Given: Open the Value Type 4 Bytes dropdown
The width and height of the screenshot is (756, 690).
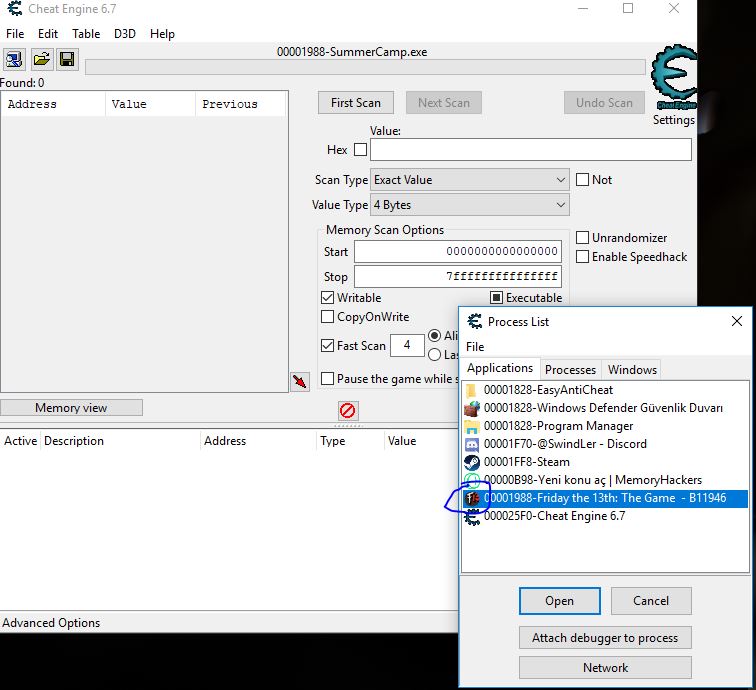Looking at the screenshot, I should pyautogui.click(x=470, y=205).
